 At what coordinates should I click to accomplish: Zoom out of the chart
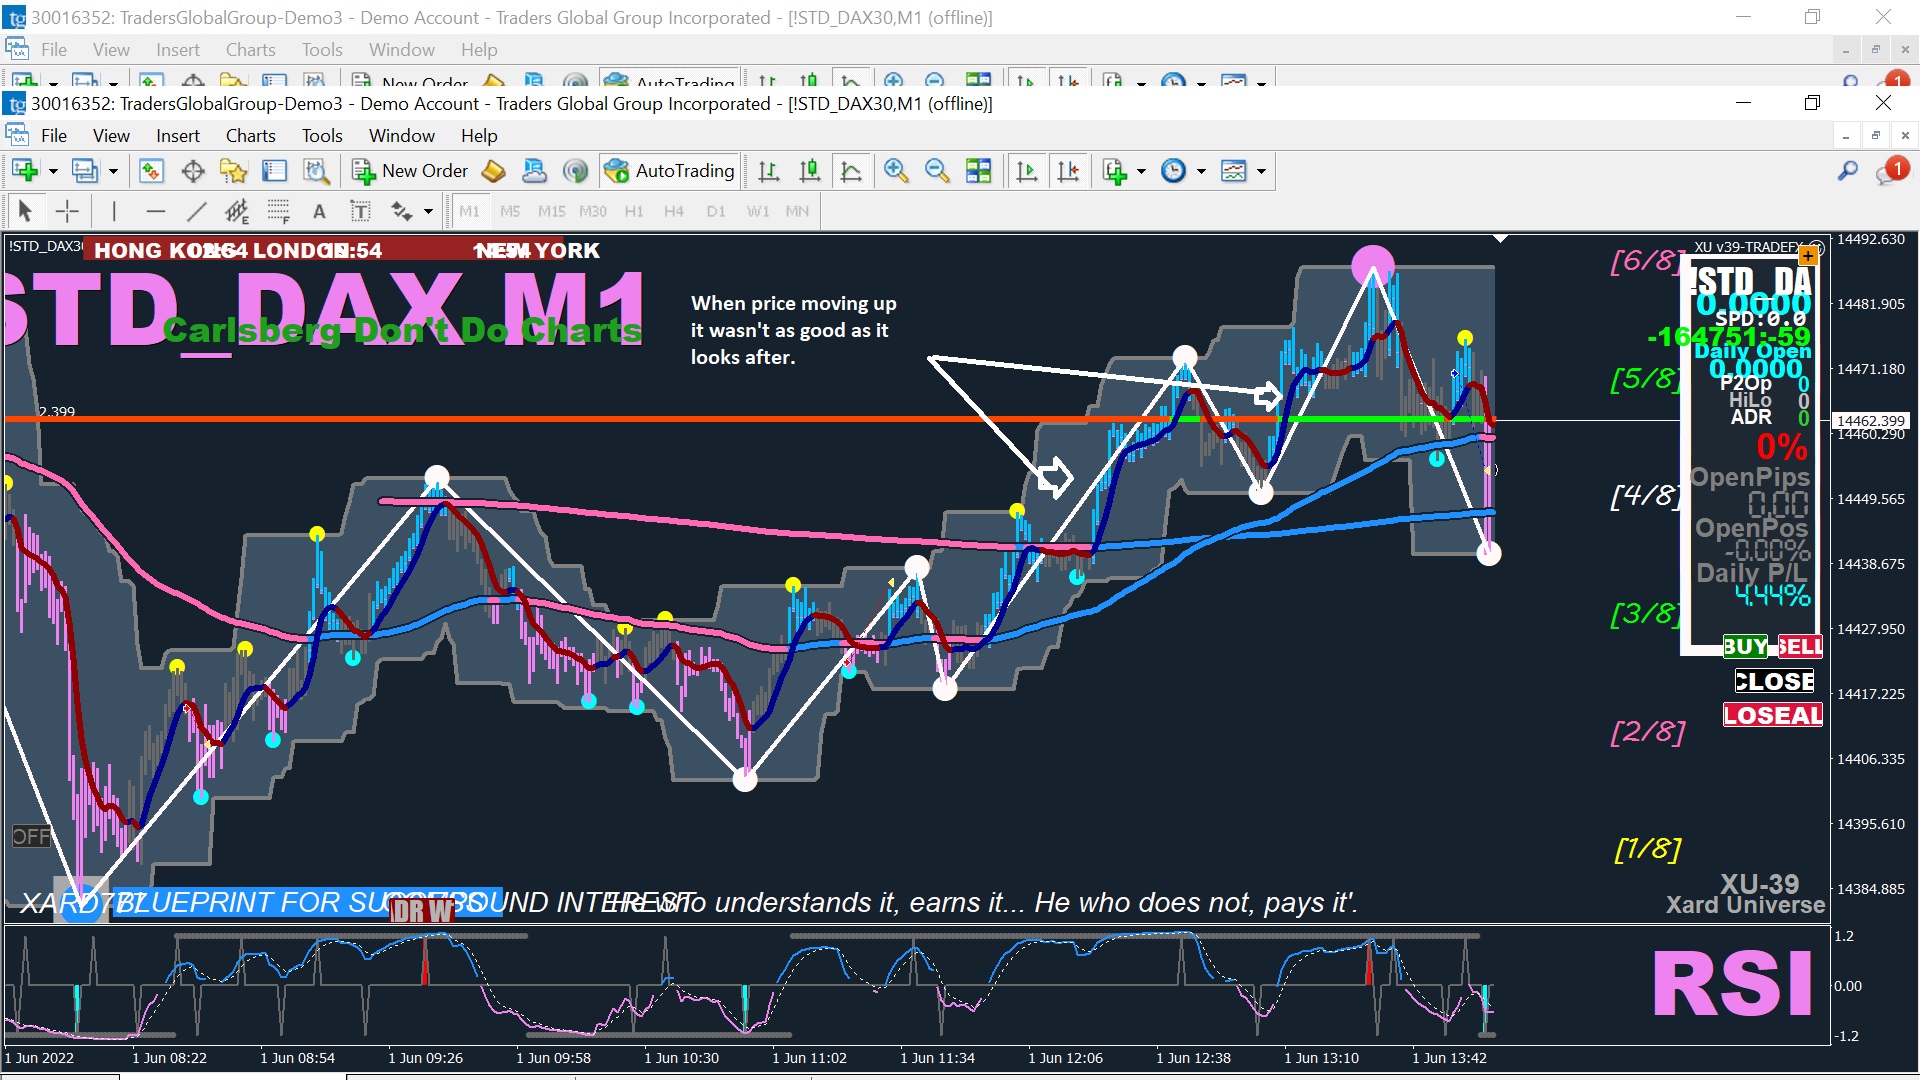coord(936,171)
